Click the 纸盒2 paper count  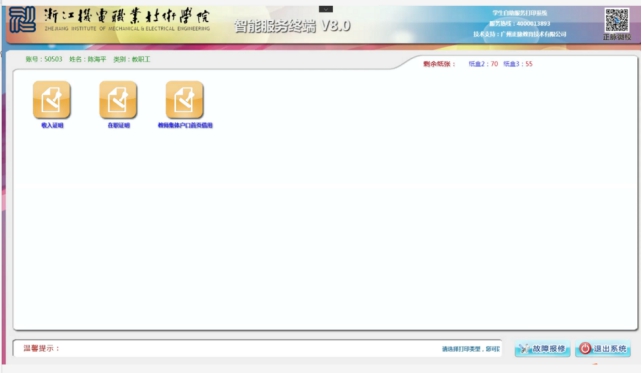pyautogui.click(x=483, y=64)
